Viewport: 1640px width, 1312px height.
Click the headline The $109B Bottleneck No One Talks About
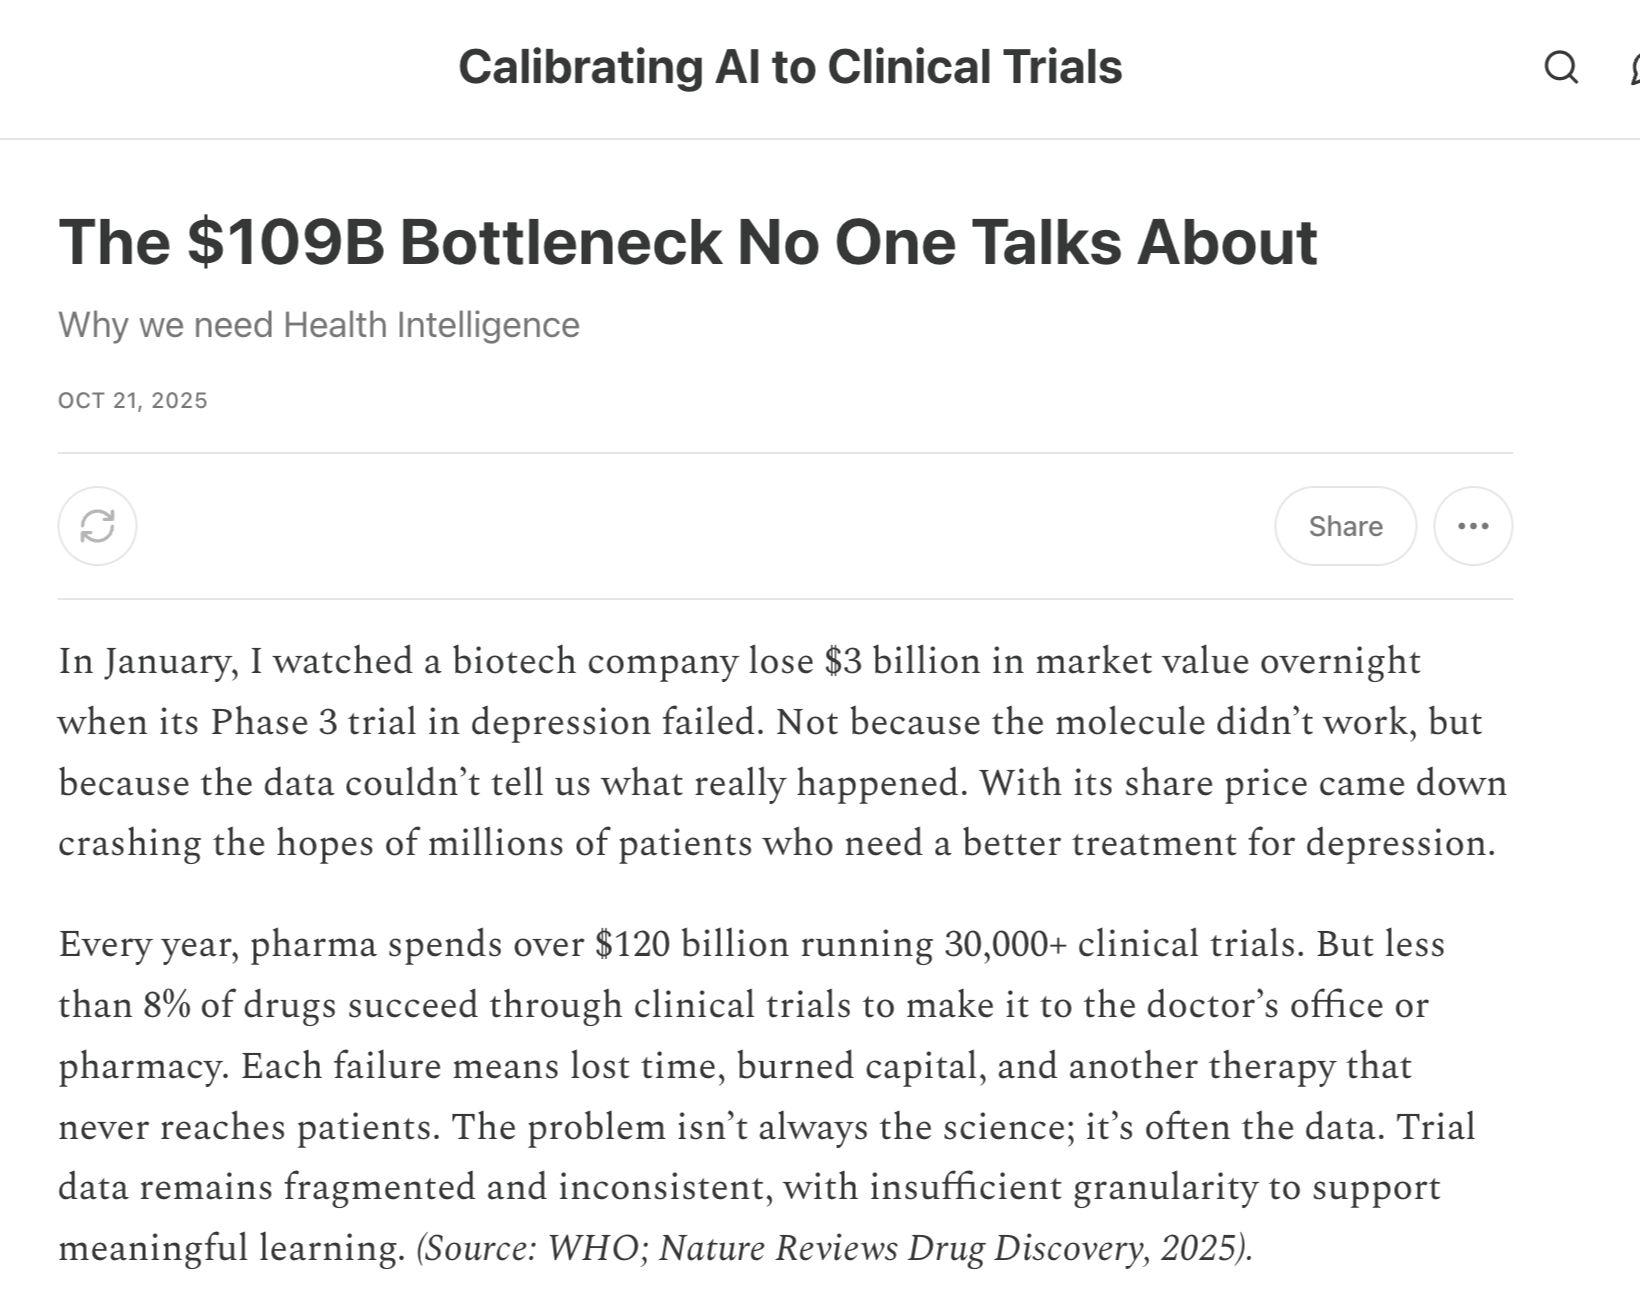tap(687, 242)
